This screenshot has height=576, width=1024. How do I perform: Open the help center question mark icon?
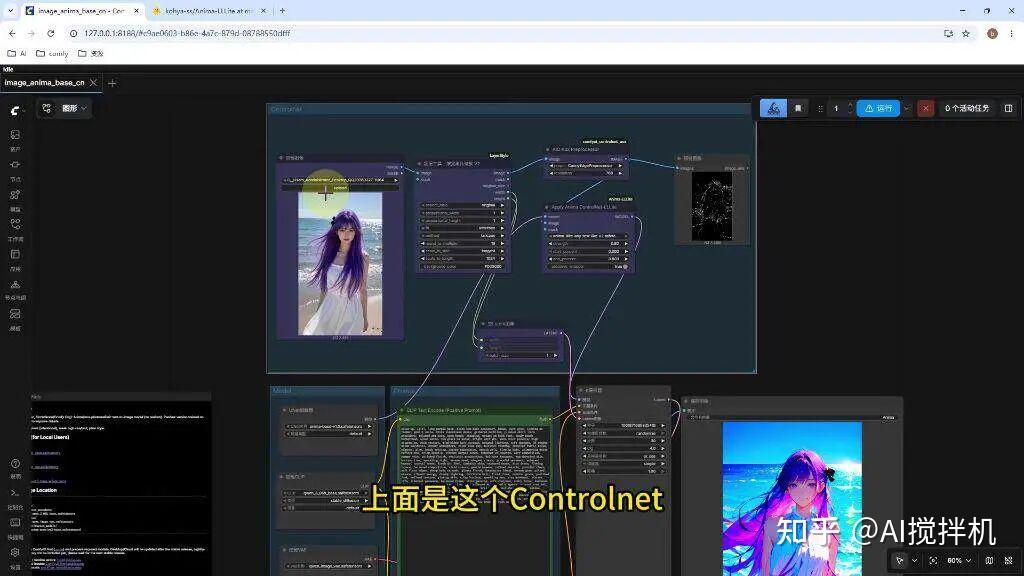tap(15, 464)
